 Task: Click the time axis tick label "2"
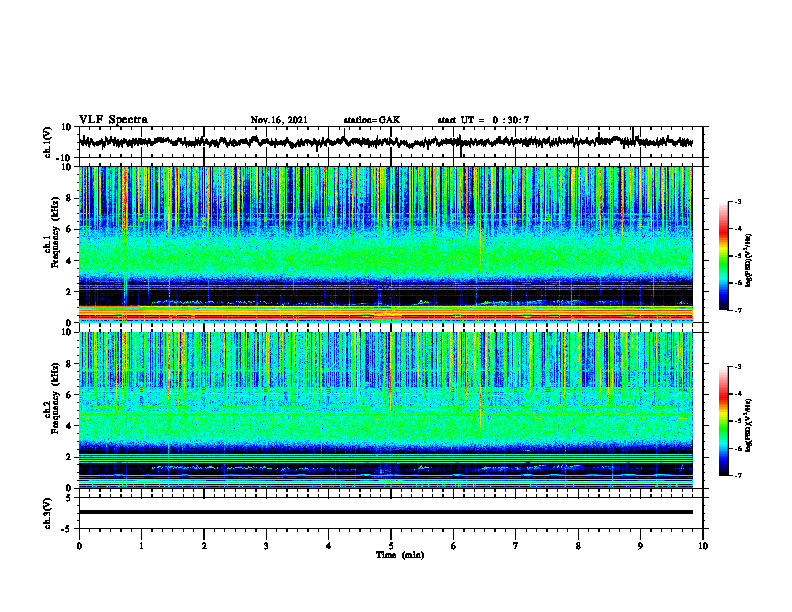204,546
